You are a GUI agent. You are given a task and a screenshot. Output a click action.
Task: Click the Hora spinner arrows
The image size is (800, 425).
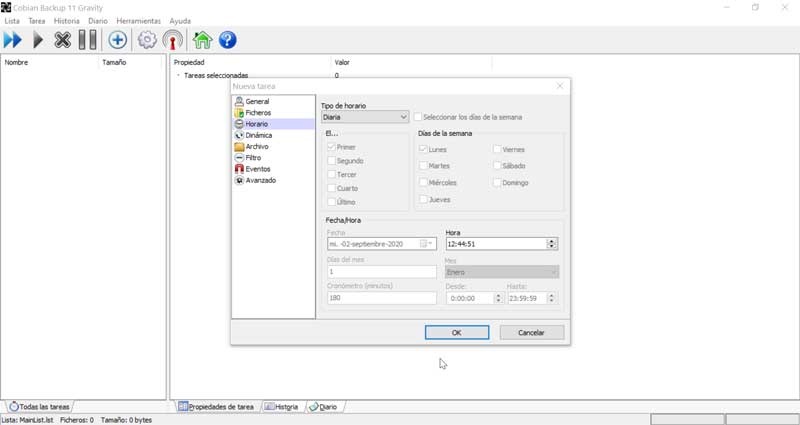click(x=551, y=244)
